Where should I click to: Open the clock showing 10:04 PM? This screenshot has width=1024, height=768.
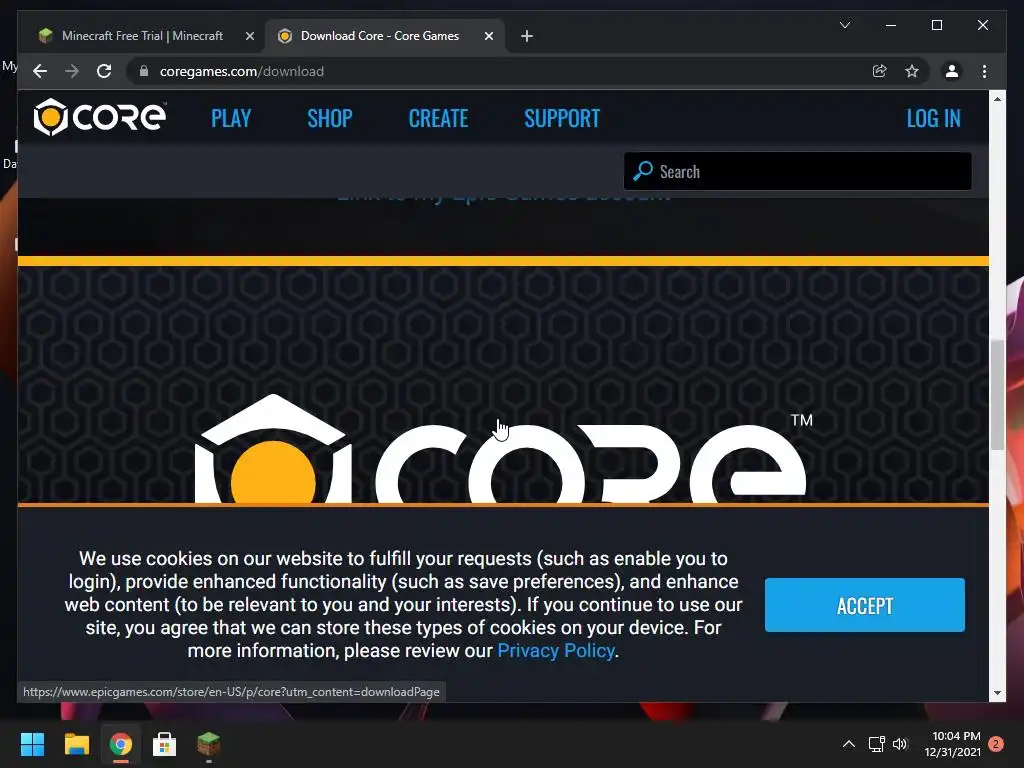(952, 744)
